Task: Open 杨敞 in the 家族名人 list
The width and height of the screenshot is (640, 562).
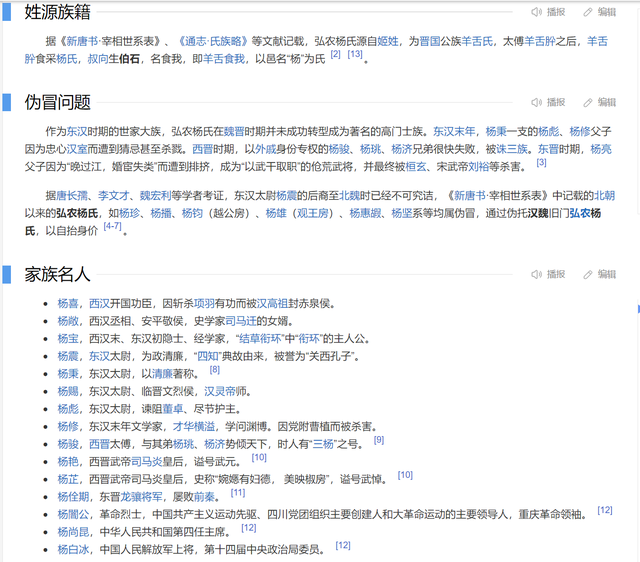Action: pos(68,321)
